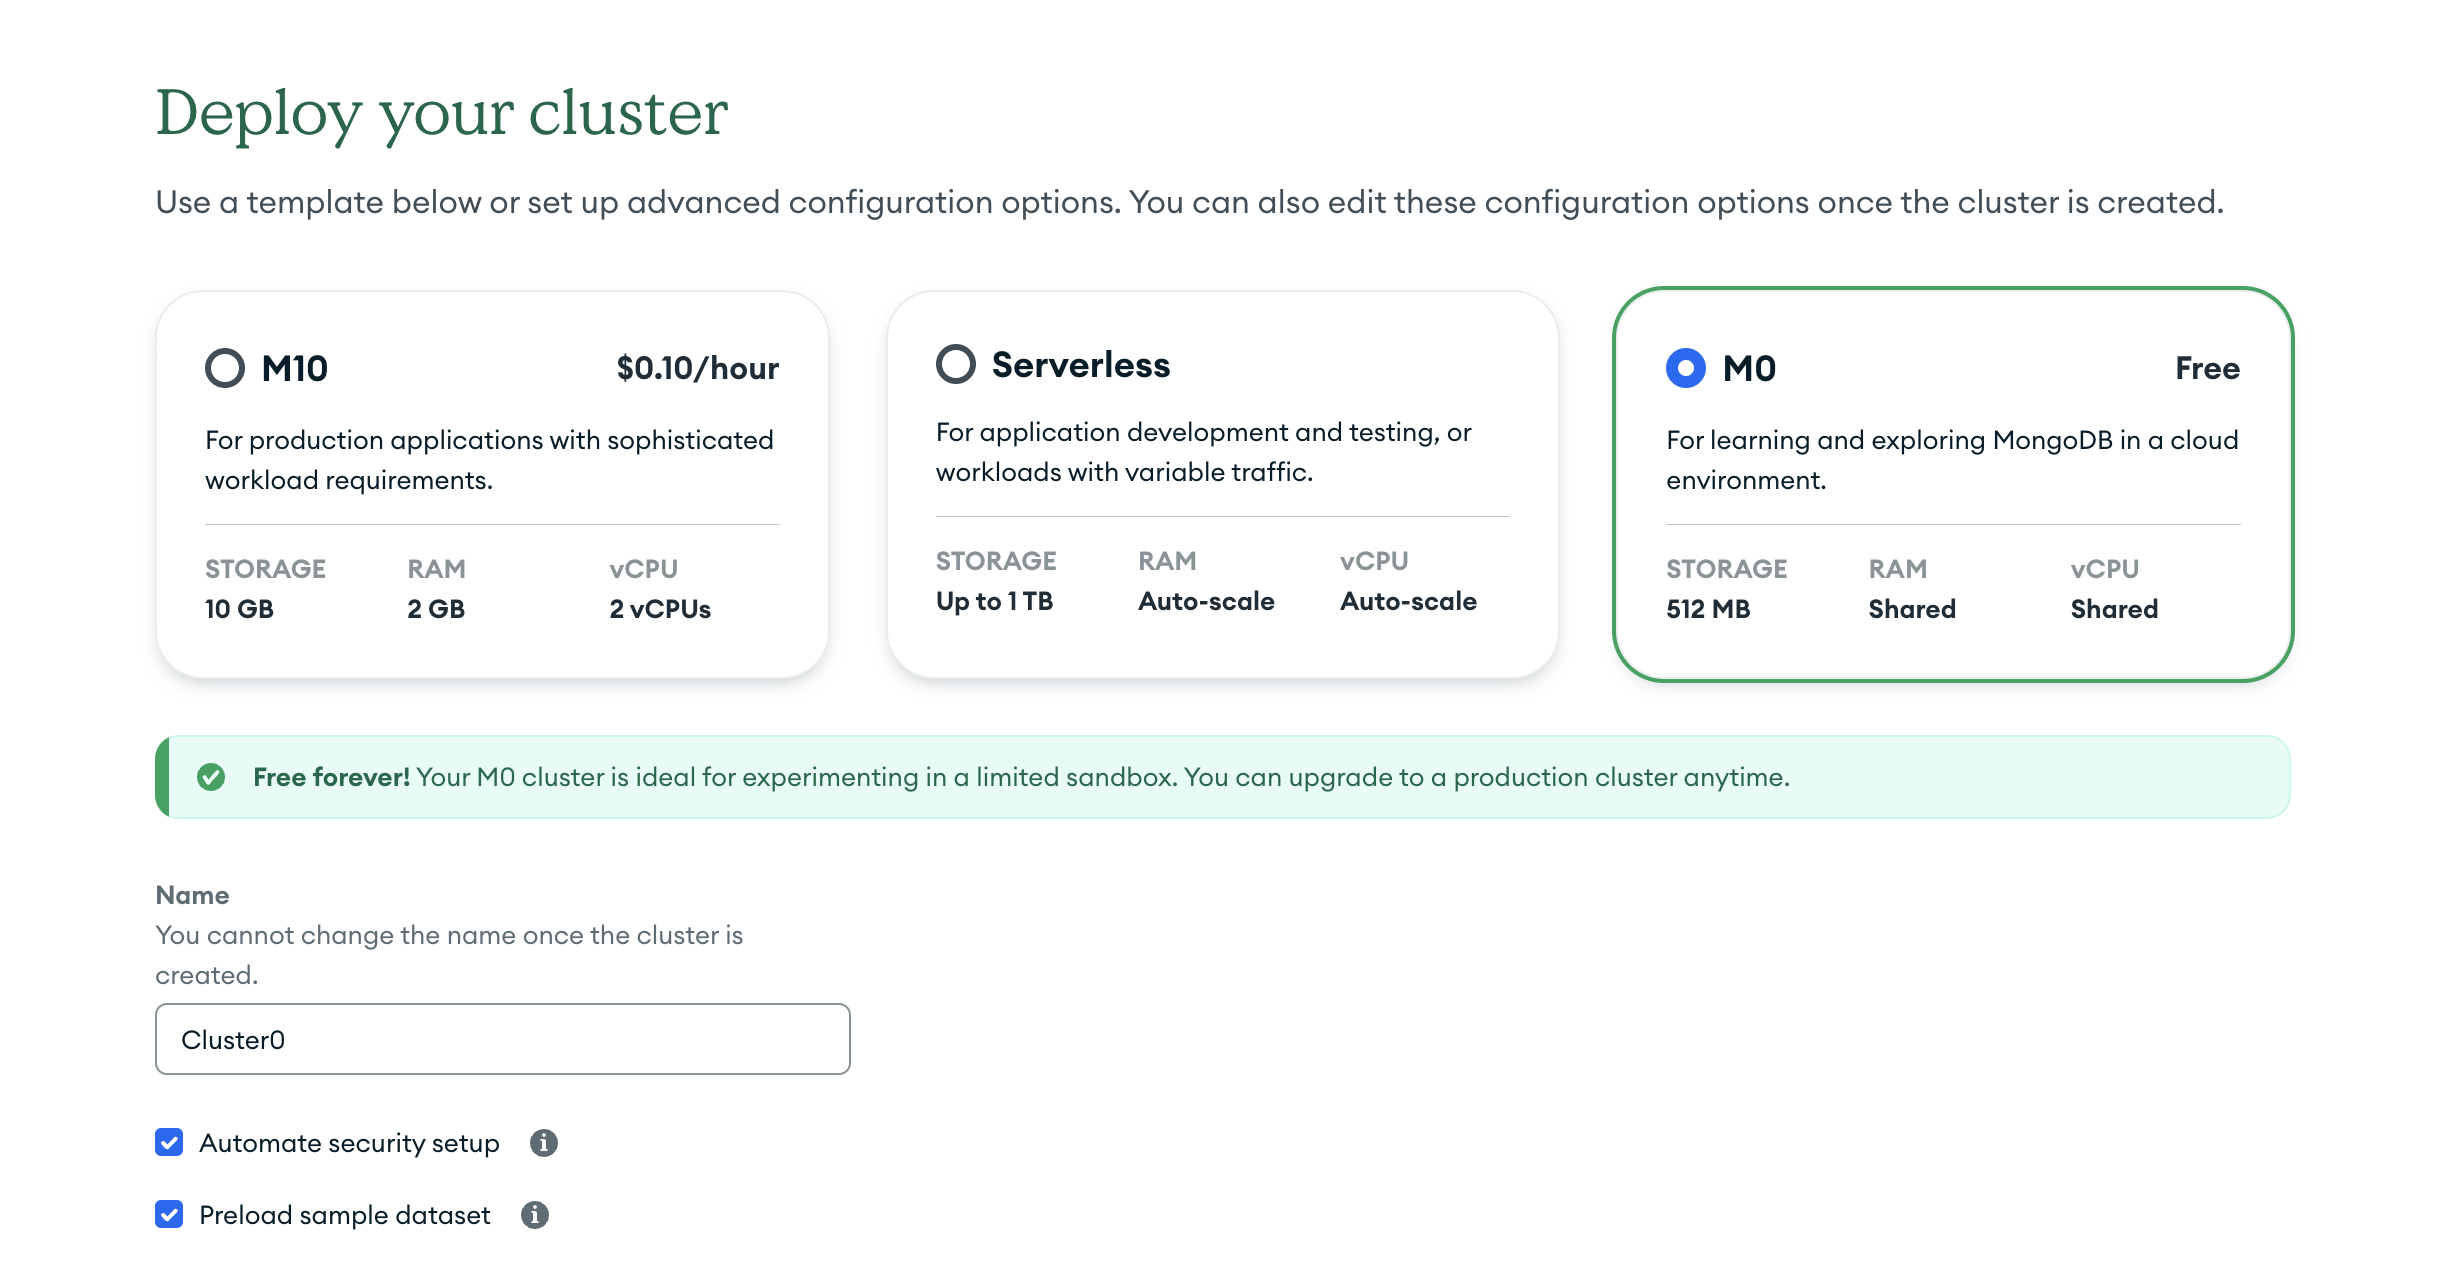Click Serverless Up to 1 TB storage value
Screen dimensions: 2442x1274
[994, 601]
